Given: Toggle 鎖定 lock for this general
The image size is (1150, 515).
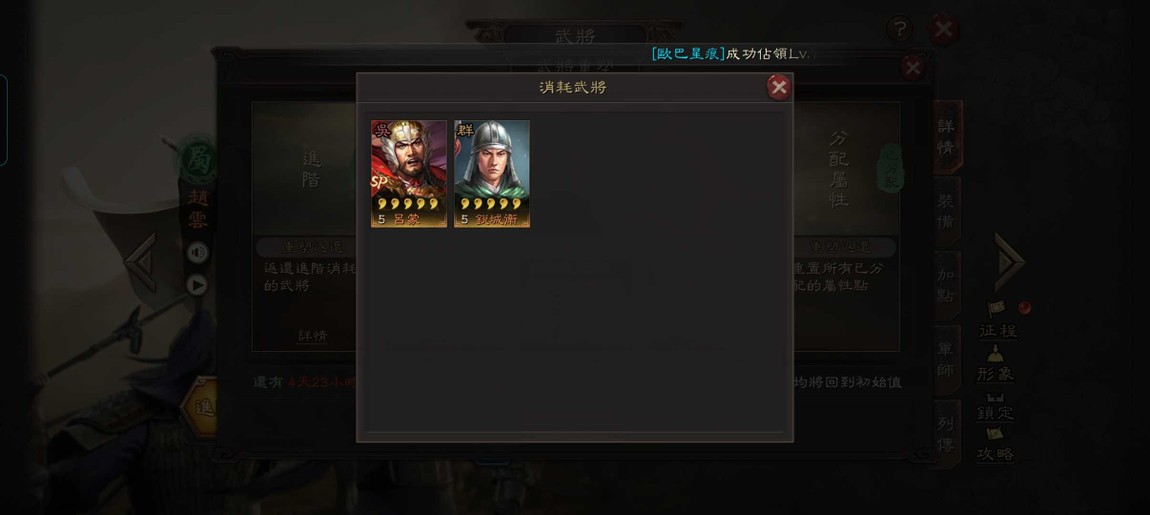Looking at the screenshot, I should (x=995, y=405).
